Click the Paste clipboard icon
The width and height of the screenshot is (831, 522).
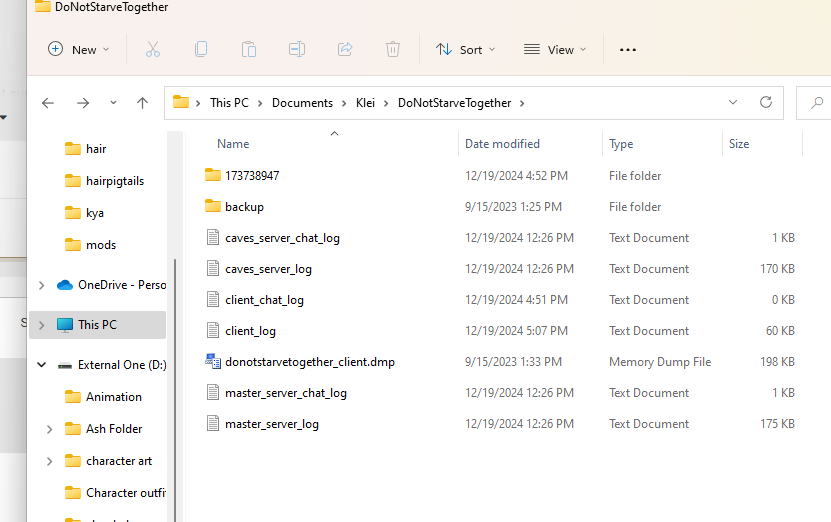(x=249, y=50)
